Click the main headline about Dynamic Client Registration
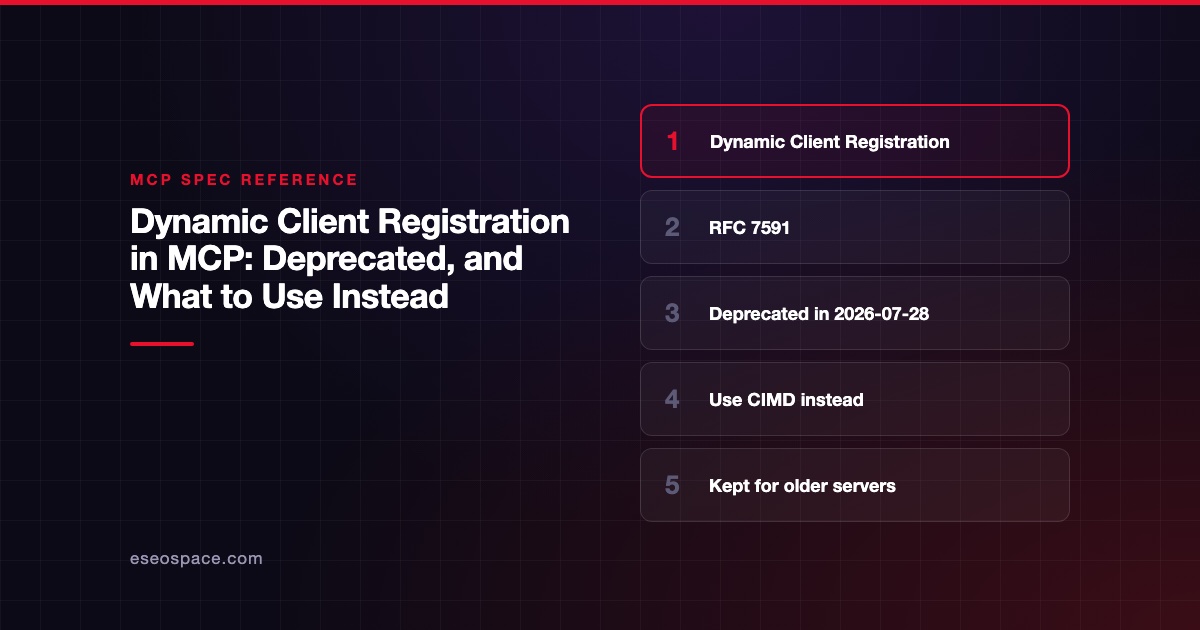 350,259
